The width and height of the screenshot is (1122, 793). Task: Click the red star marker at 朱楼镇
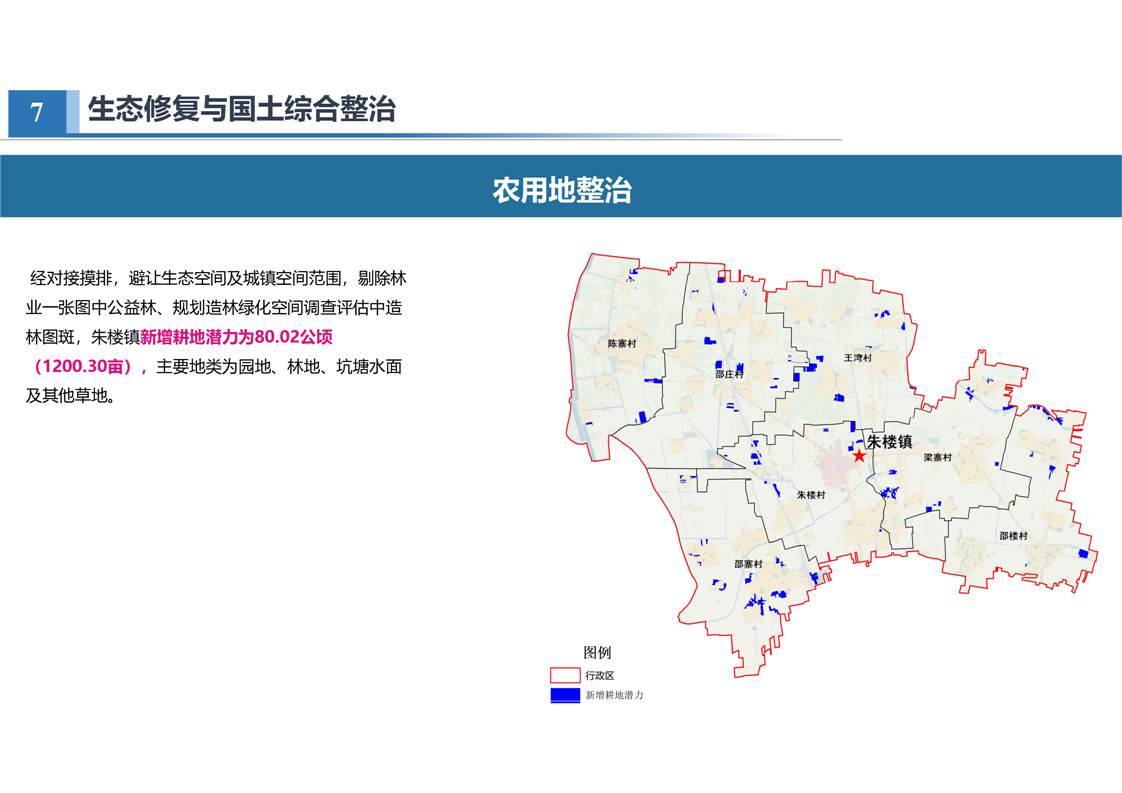tap(859, 456)
